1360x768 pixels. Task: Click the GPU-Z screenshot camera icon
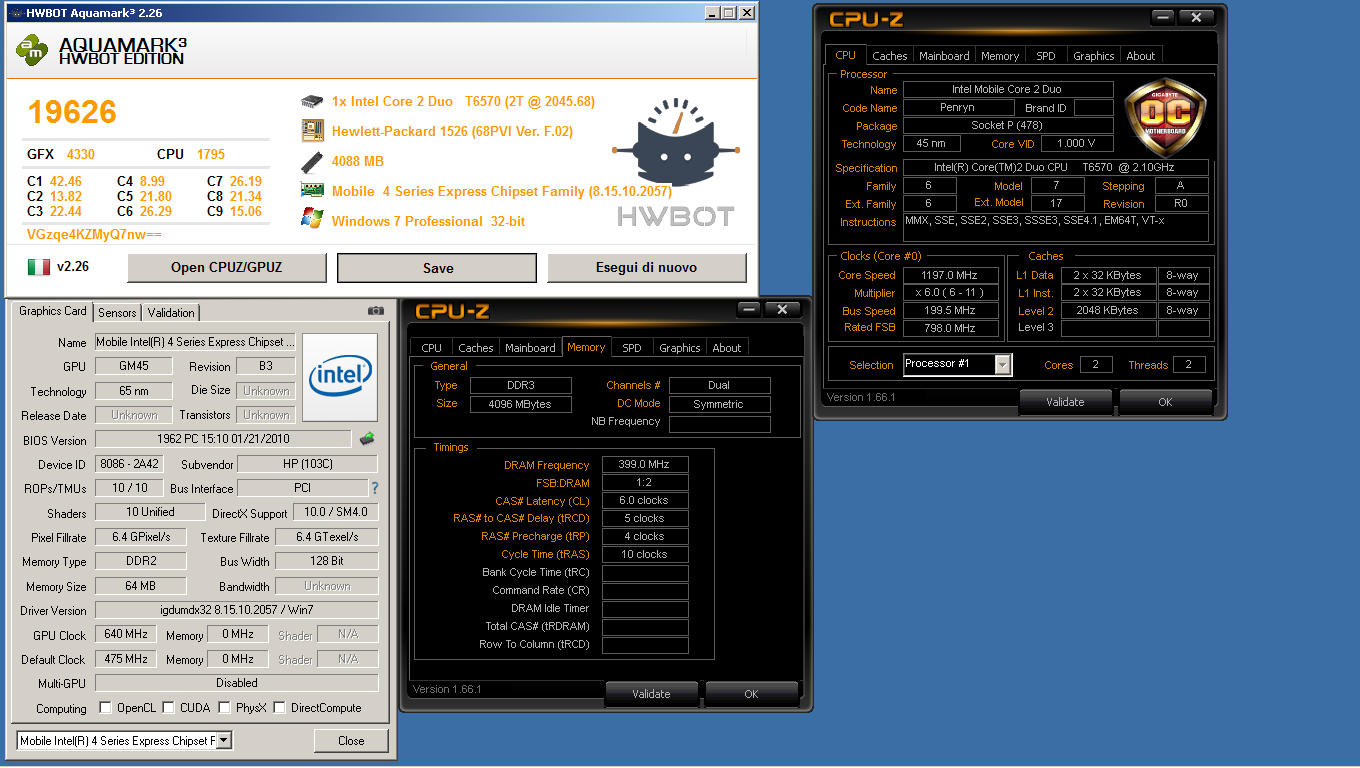point(376,311)
